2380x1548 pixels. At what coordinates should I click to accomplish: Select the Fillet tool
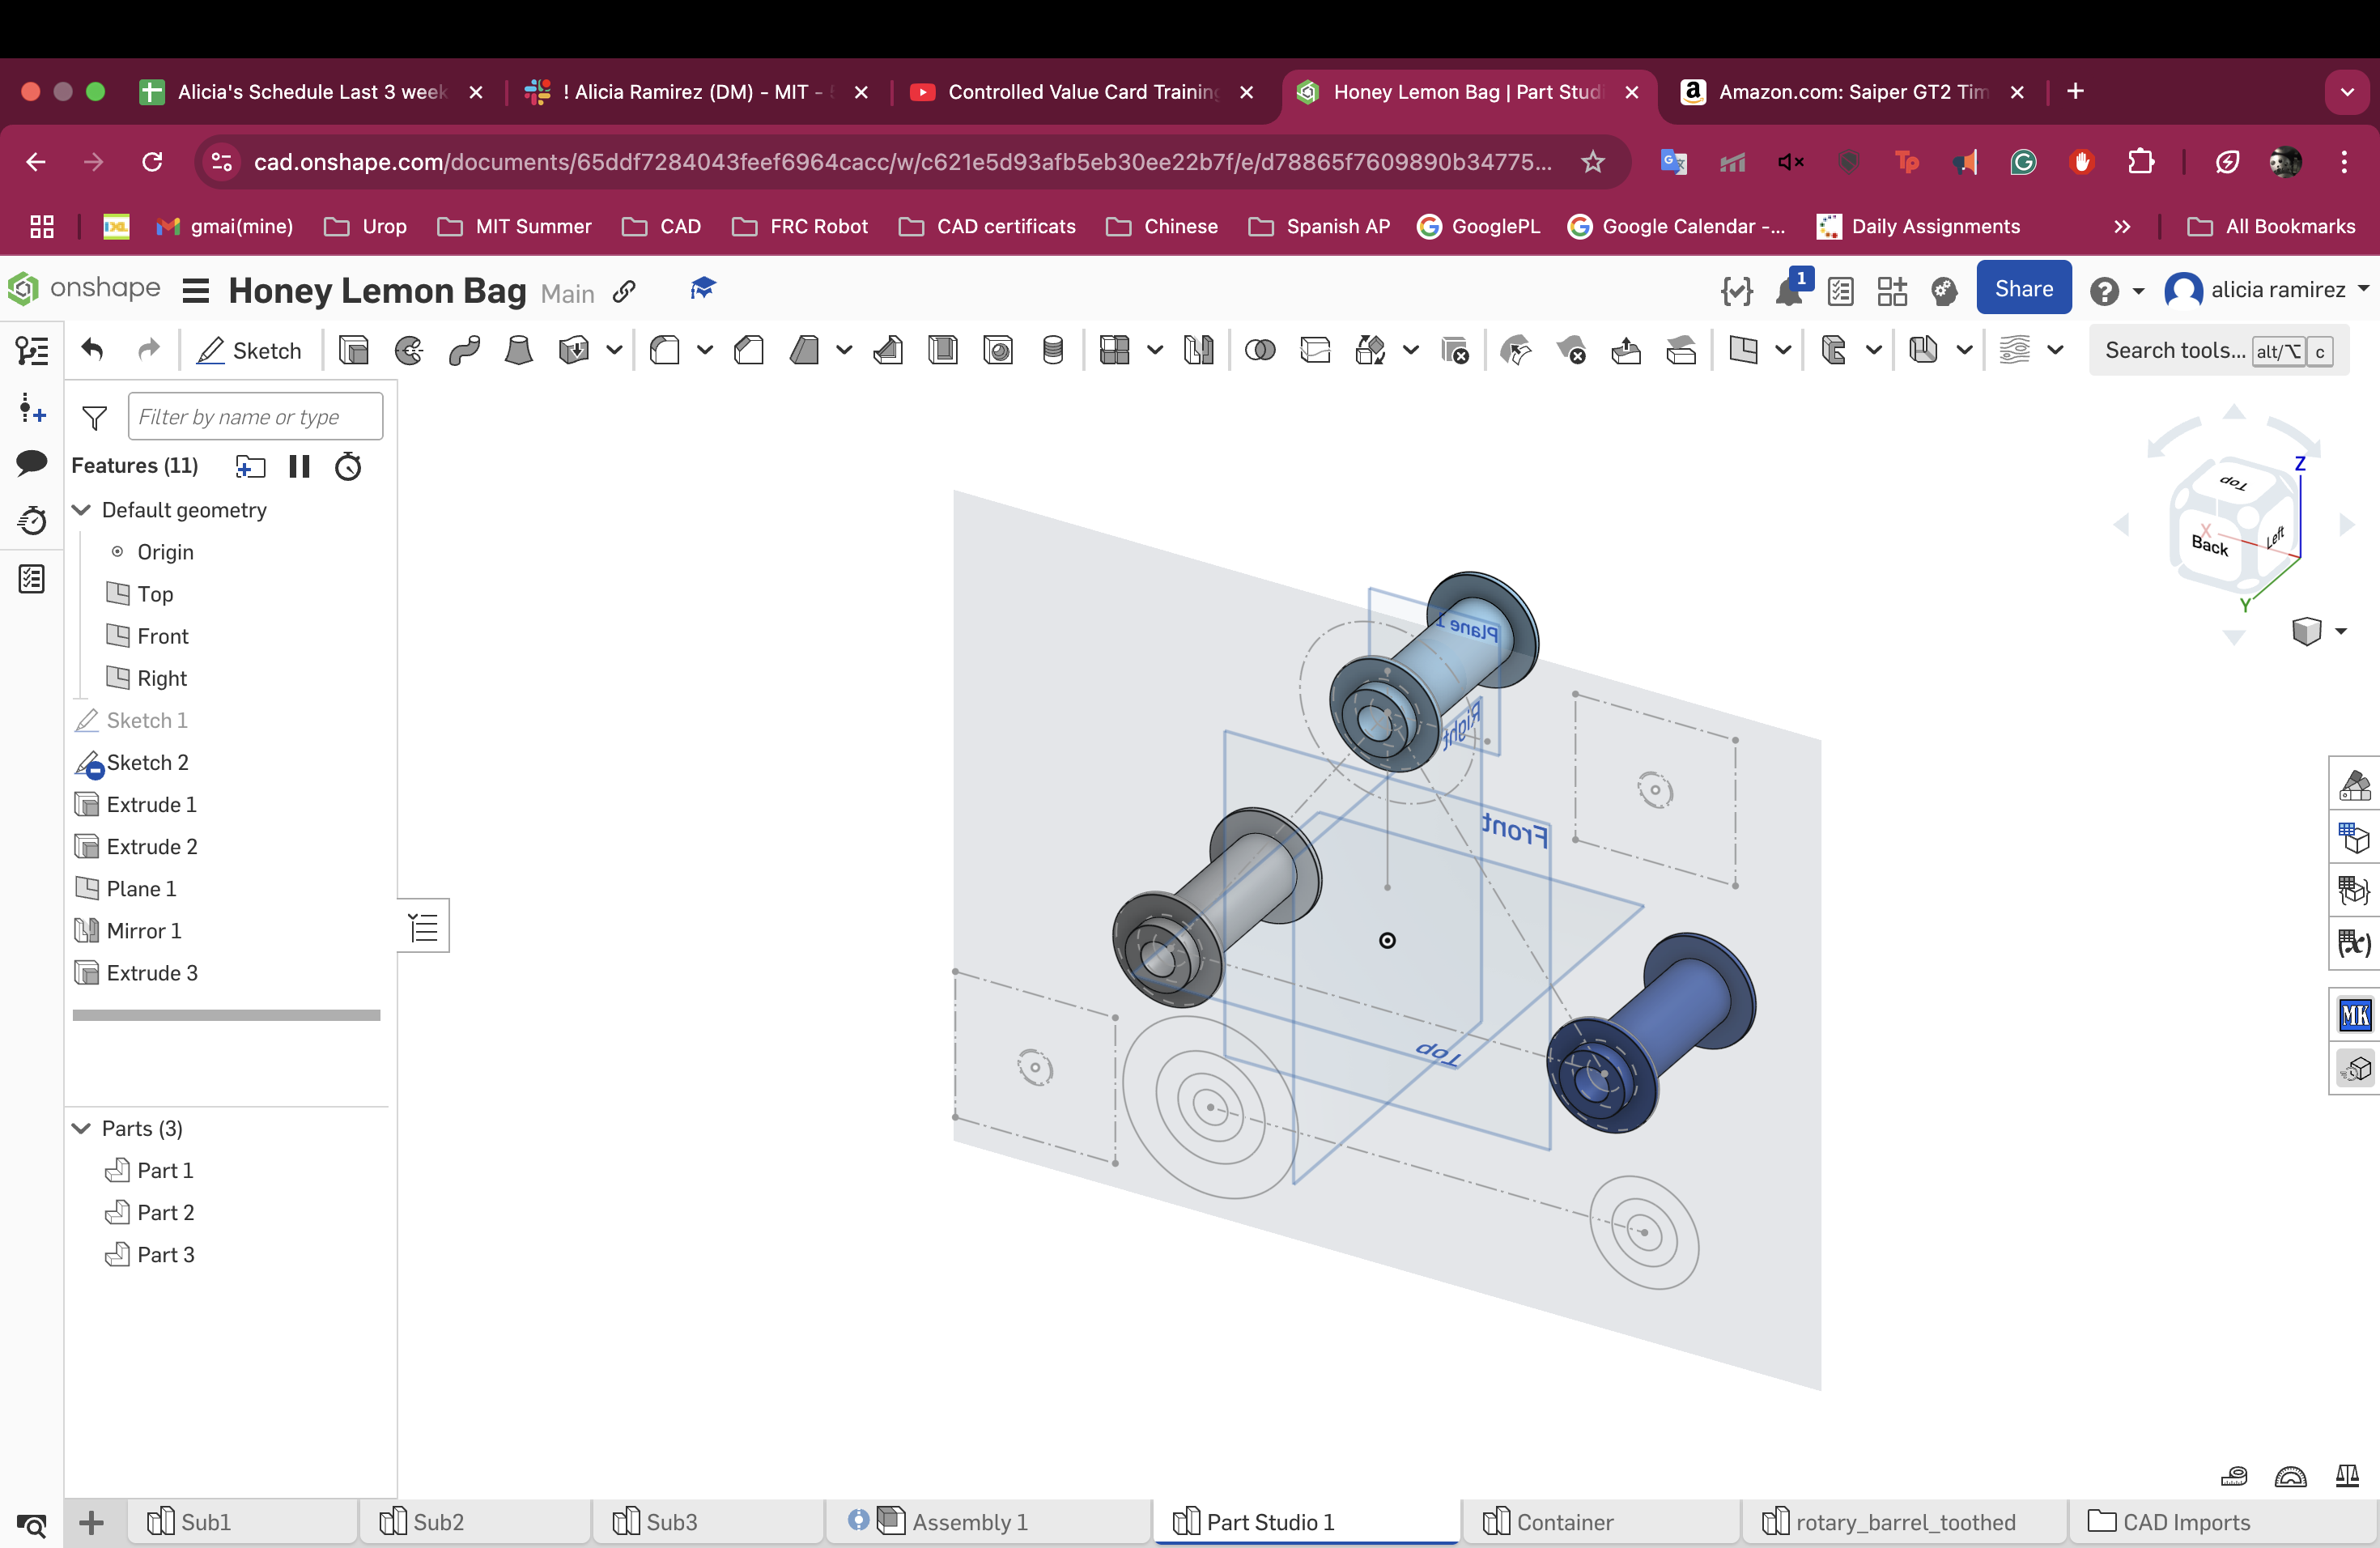665,350
